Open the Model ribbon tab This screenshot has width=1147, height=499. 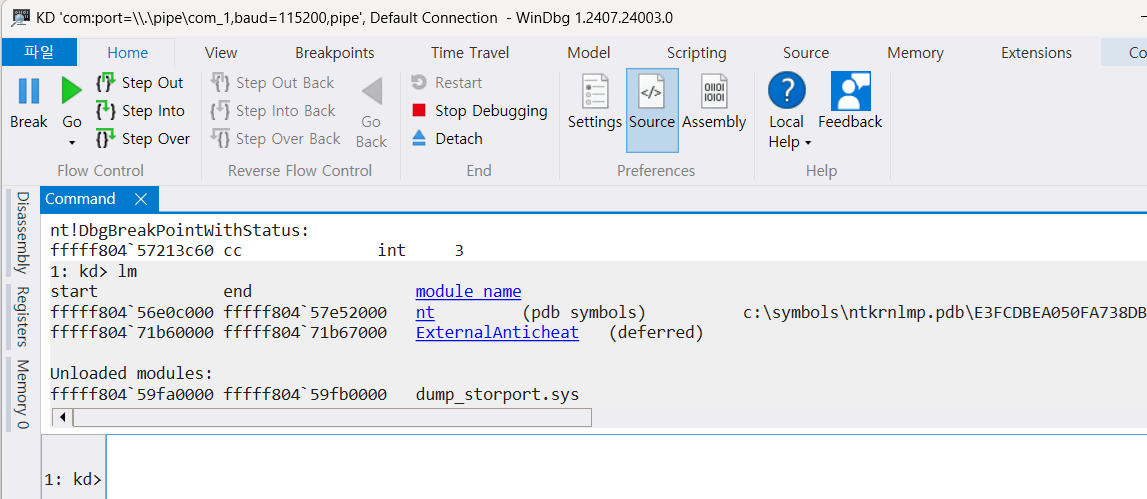[x=589, y=53]
